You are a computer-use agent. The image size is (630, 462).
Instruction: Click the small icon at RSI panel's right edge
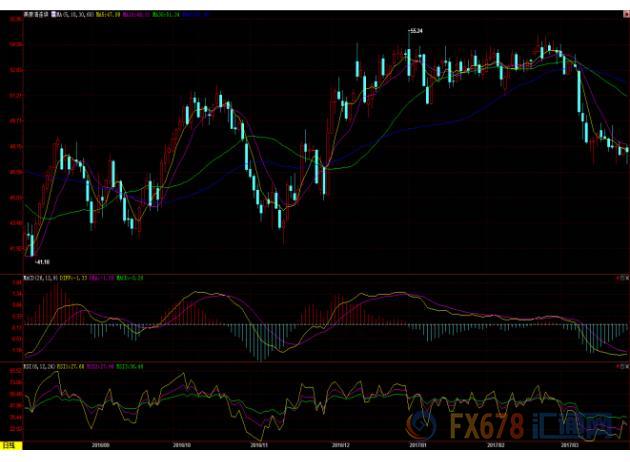coord(622,366)
